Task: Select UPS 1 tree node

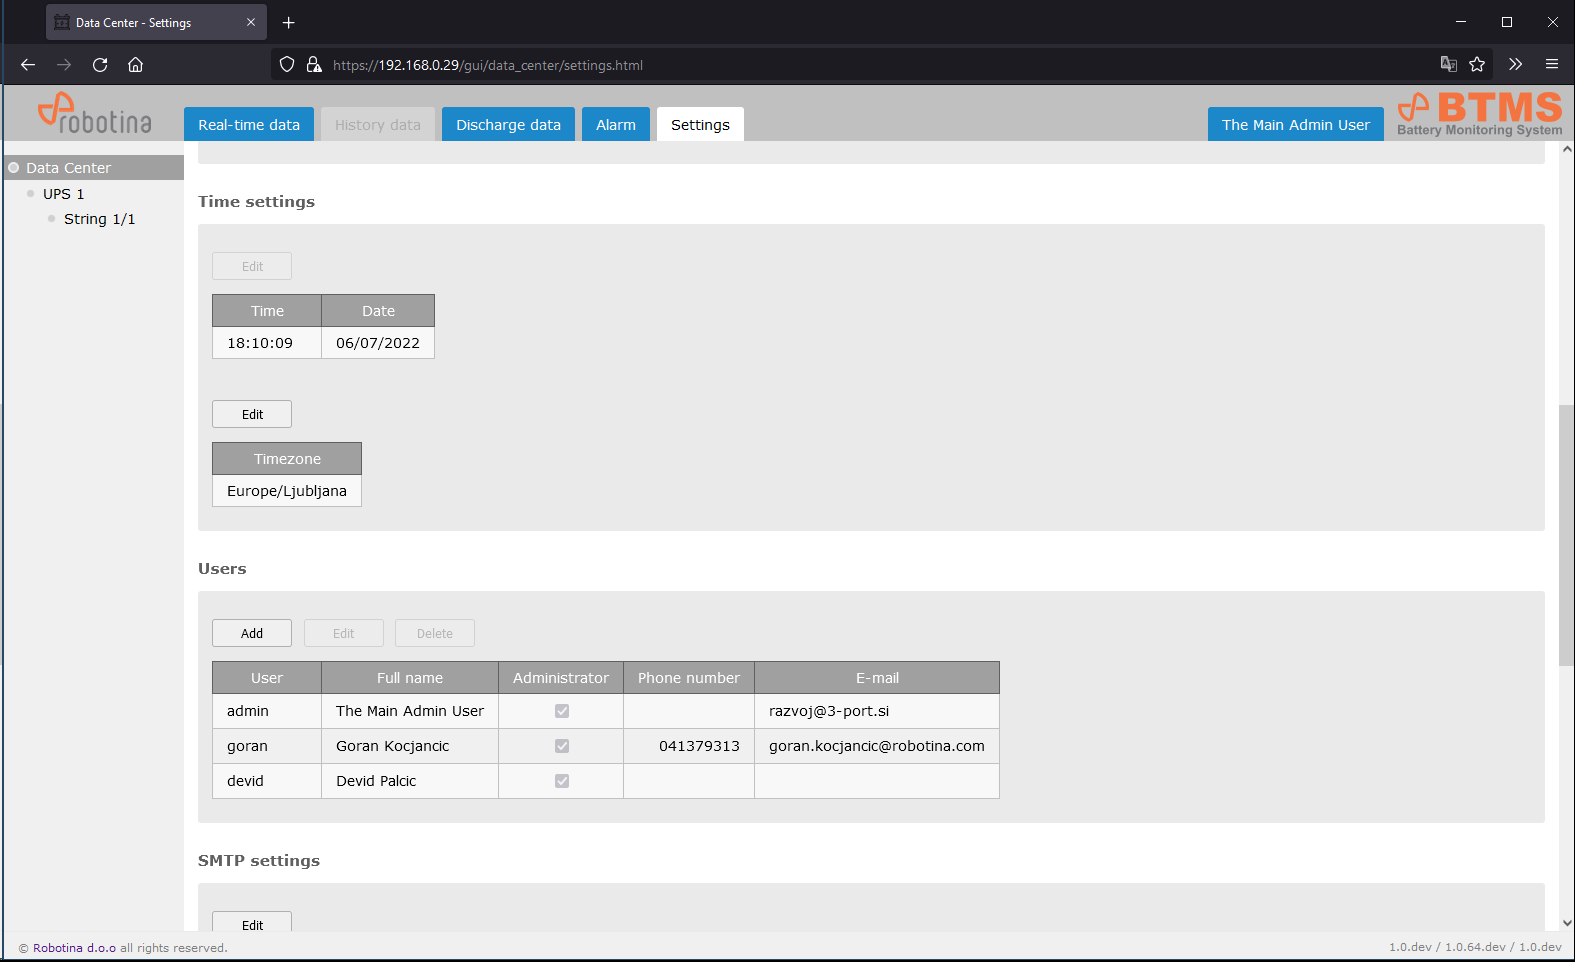Action: [63, 194]
